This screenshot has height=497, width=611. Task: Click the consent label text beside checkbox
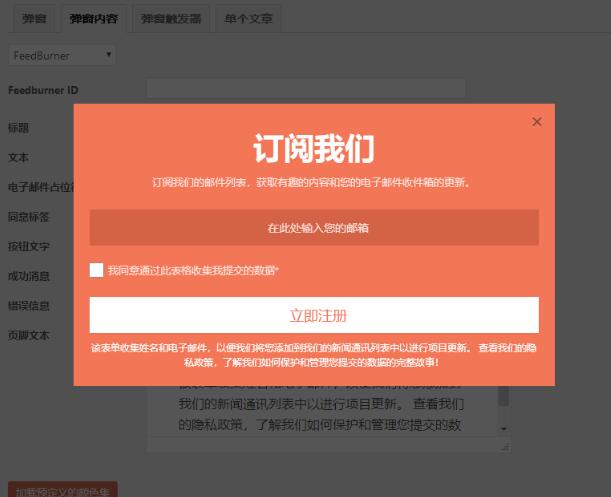tap(194, 270)
